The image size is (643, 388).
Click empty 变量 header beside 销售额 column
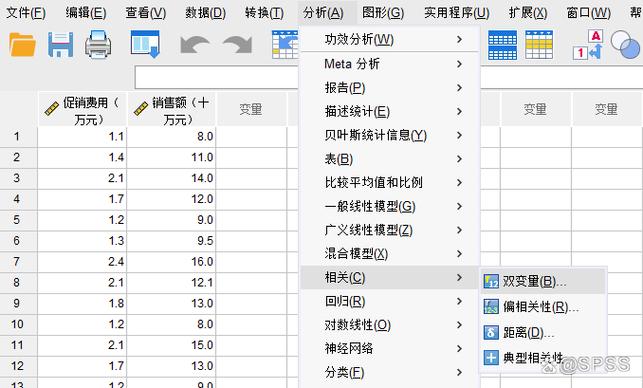[x=251, y=109]
